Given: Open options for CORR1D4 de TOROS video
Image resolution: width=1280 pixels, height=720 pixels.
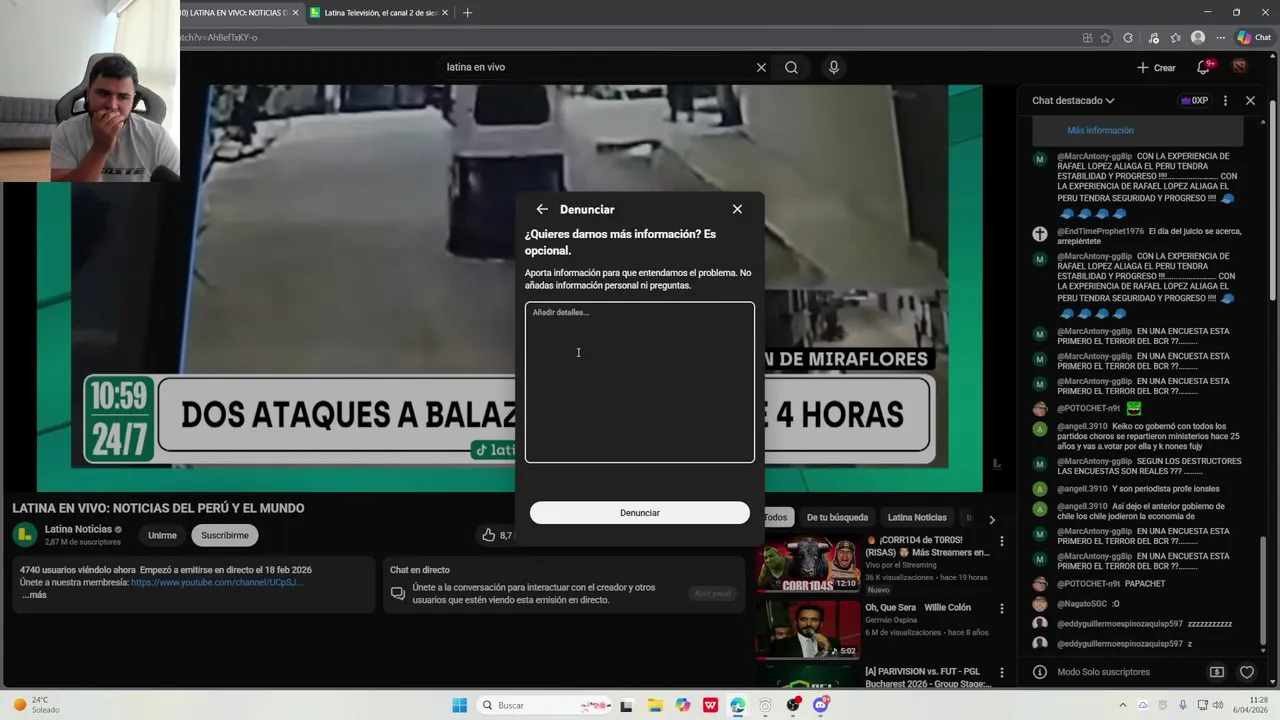Looking at the screenshot, I should (1001, 541).
